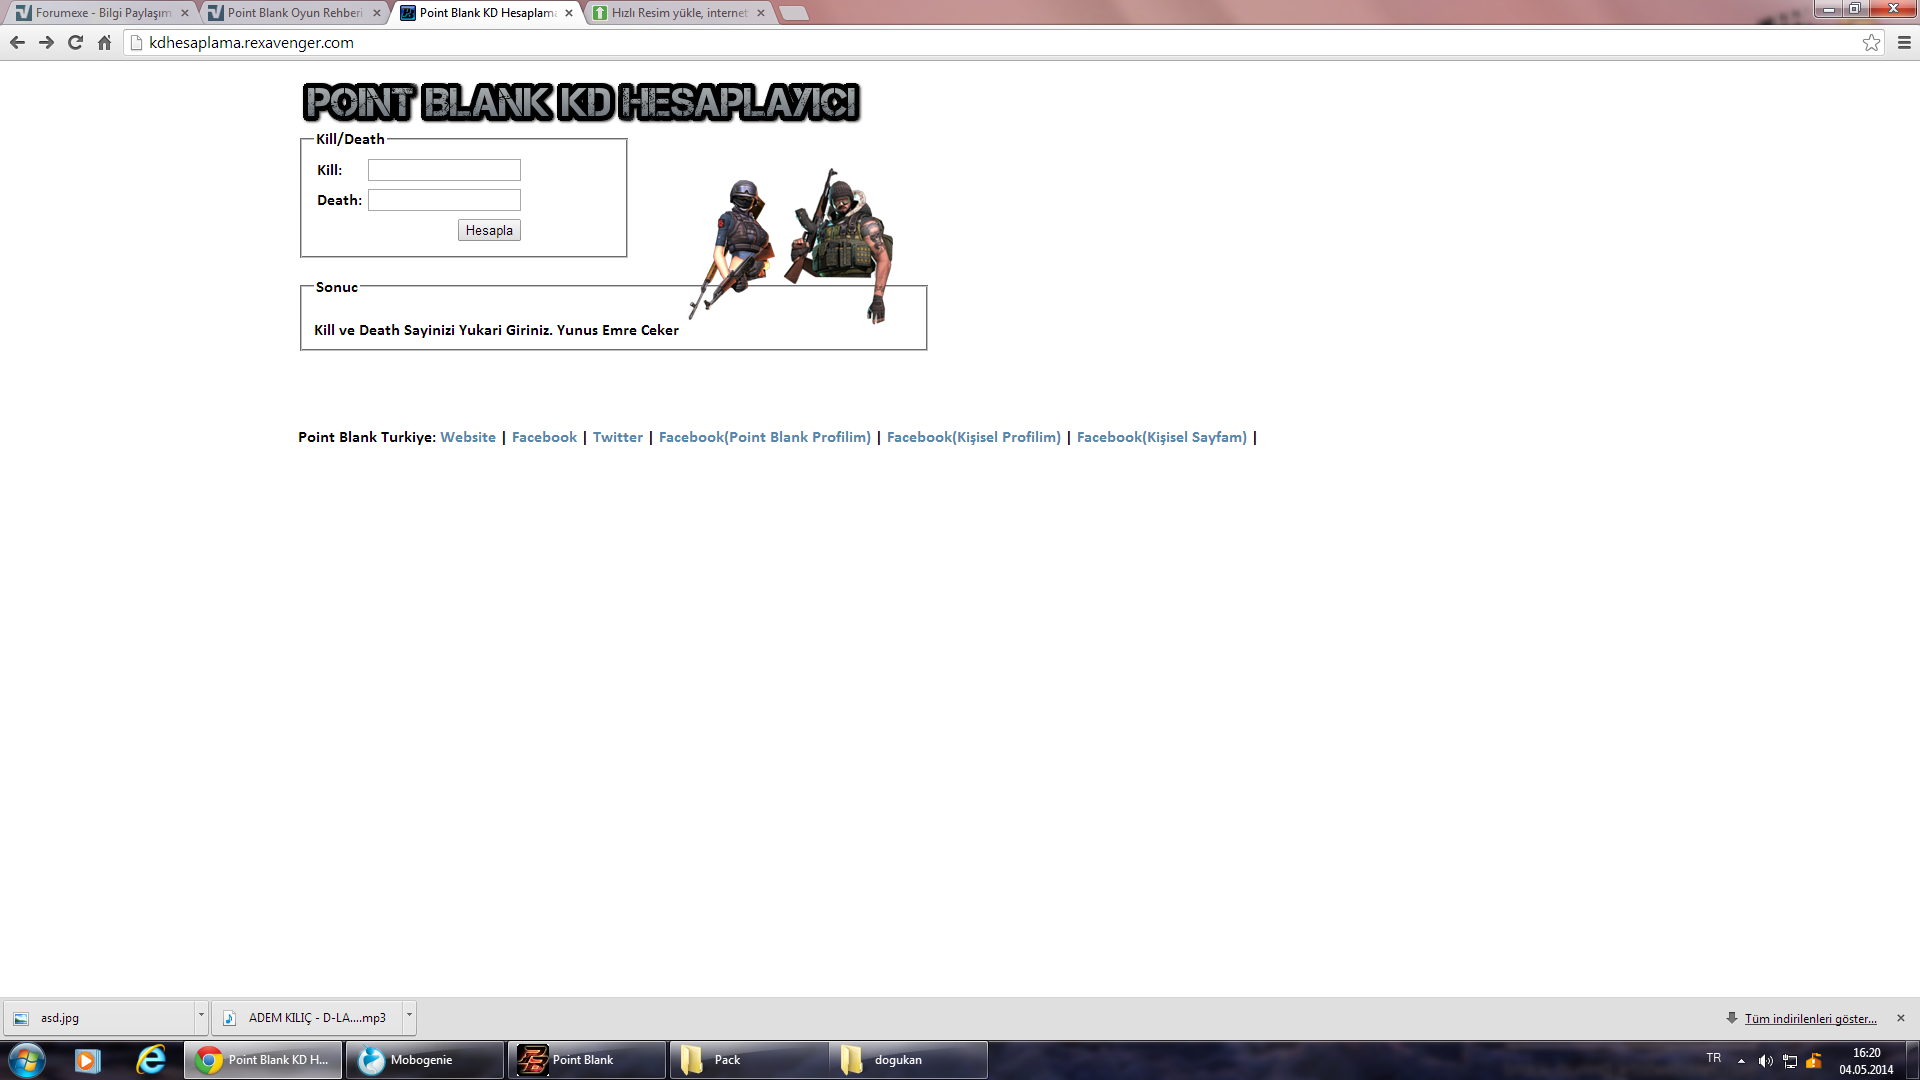Close the Point Blank Oyun Rehberi tab
The width and height of the screenshot is (1920, 1080).
pos(377,13)
